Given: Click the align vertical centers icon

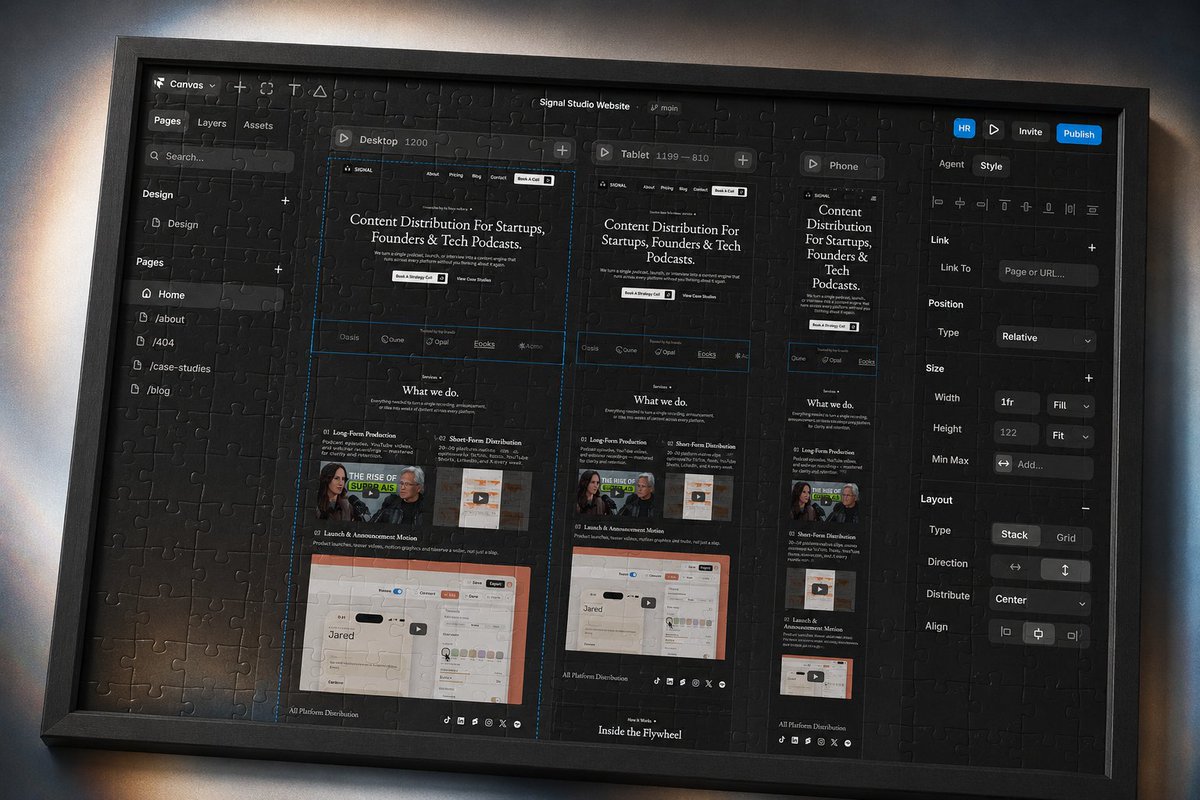Looking at the screenshot, I should [1026, 206].
